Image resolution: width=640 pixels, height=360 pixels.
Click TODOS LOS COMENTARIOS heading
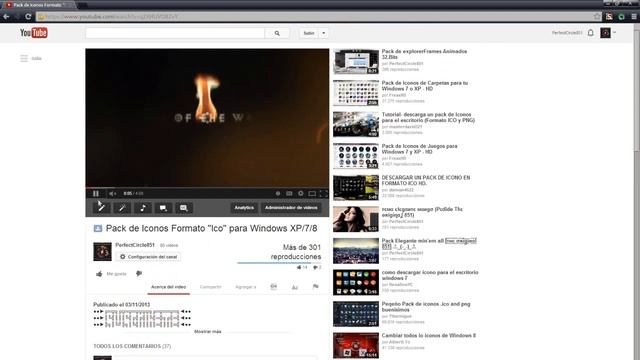pyautogui.click(x=132, y=346)
